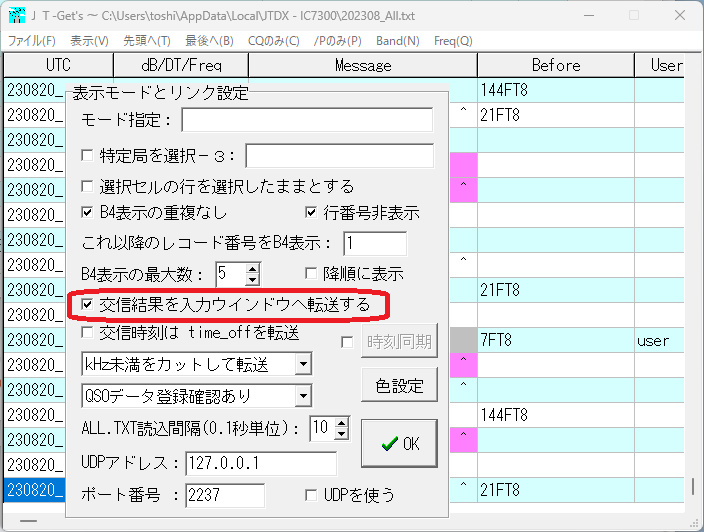Click the ポート番号 field showing 2237
Screen dimensions: 704x532
pos(225,495)
